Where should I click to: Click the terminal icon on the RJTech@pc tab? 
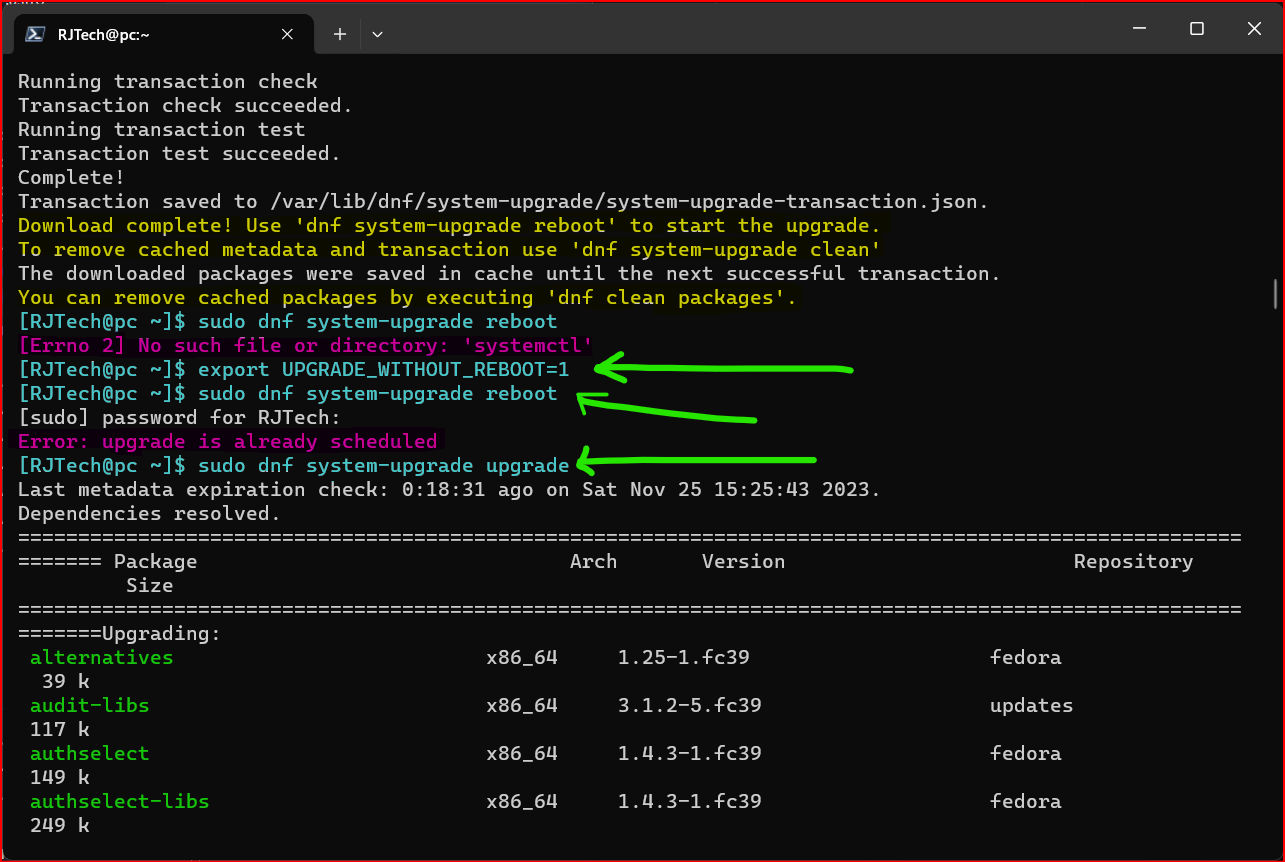pos(35,33)
